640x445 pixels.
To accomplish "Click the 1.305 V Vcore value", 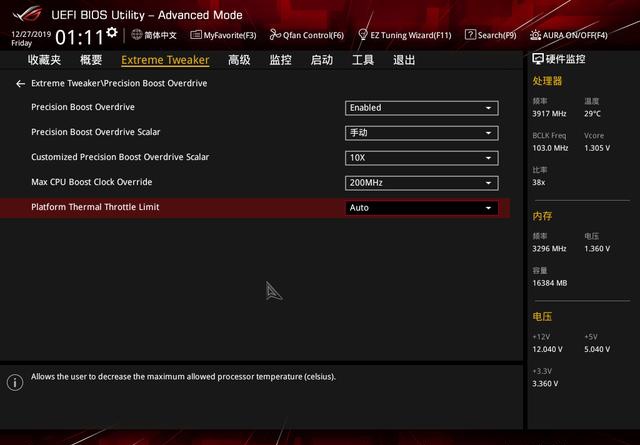I will click(597, 148).
